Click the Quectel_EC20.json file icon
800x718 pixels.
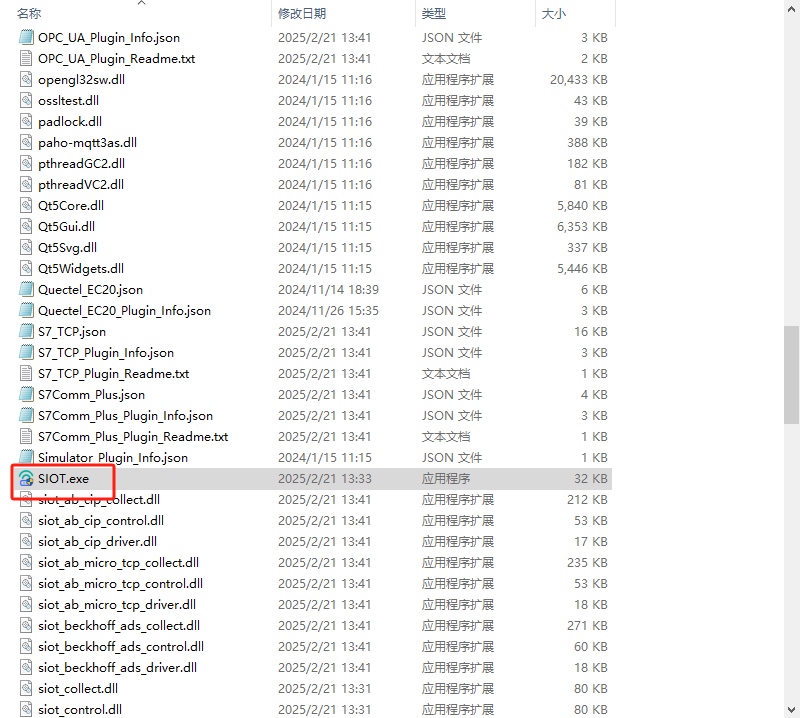pos(26,289)
